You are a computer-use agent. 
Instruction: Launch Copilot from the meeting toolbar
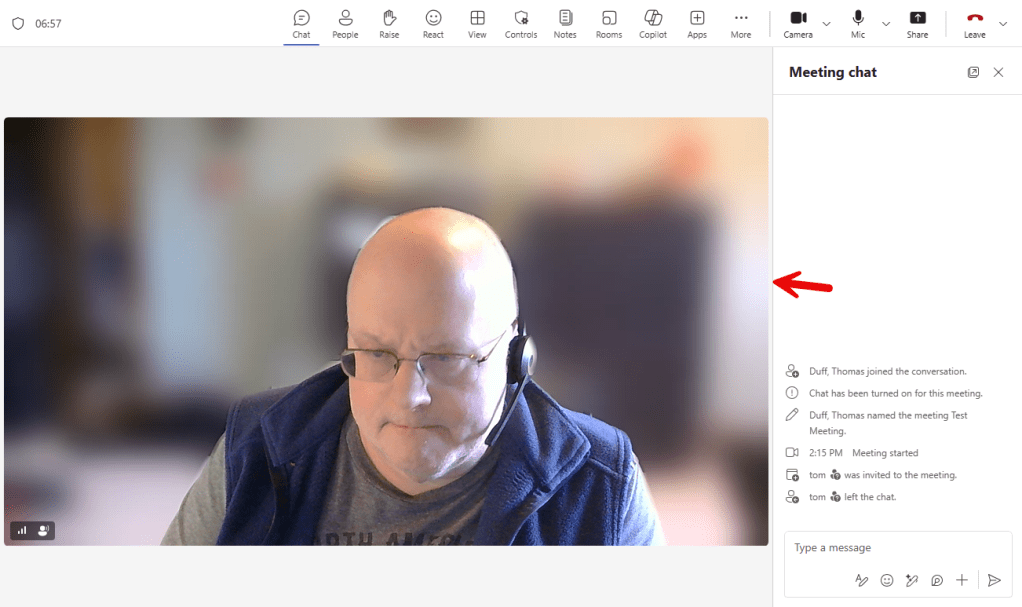(x=653, y=23)
